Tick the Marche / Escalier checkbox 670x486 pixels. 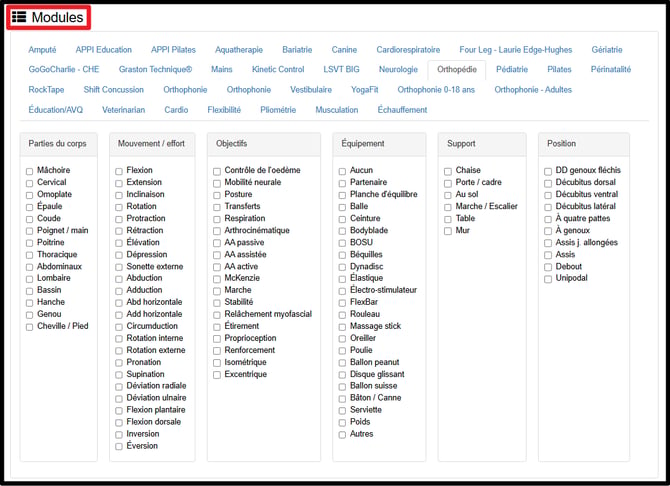[x=448, y=207]
